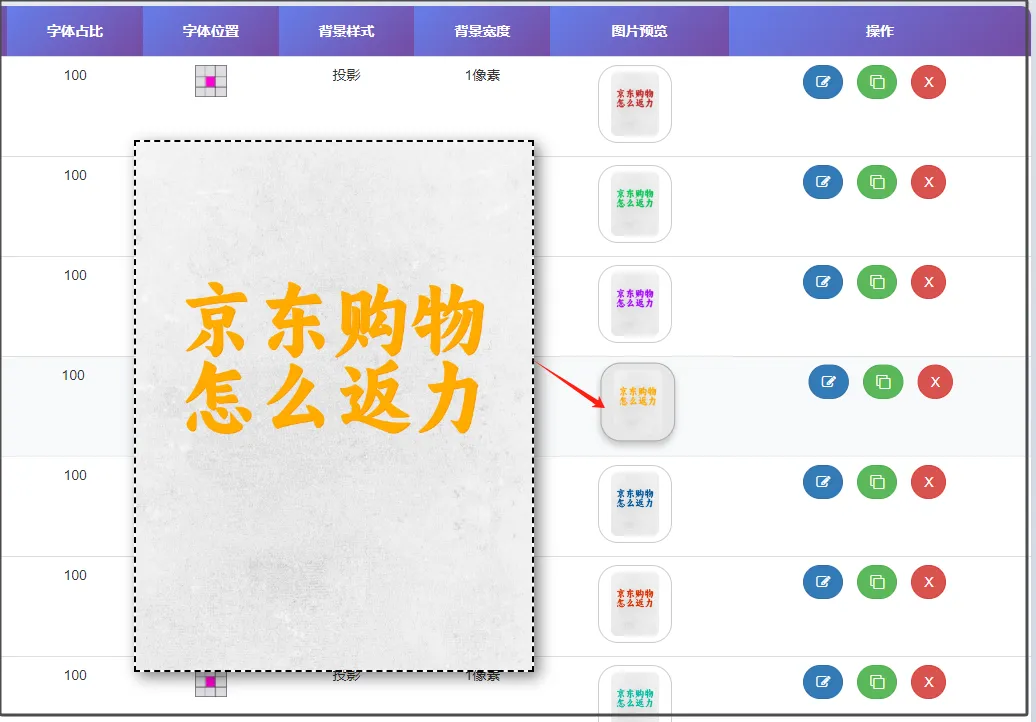The width and height of the screenshot is (1036, 722).
Task: Edit the row with green-text thumbnail
Action: pyautogui.click(x=823, y=182)
